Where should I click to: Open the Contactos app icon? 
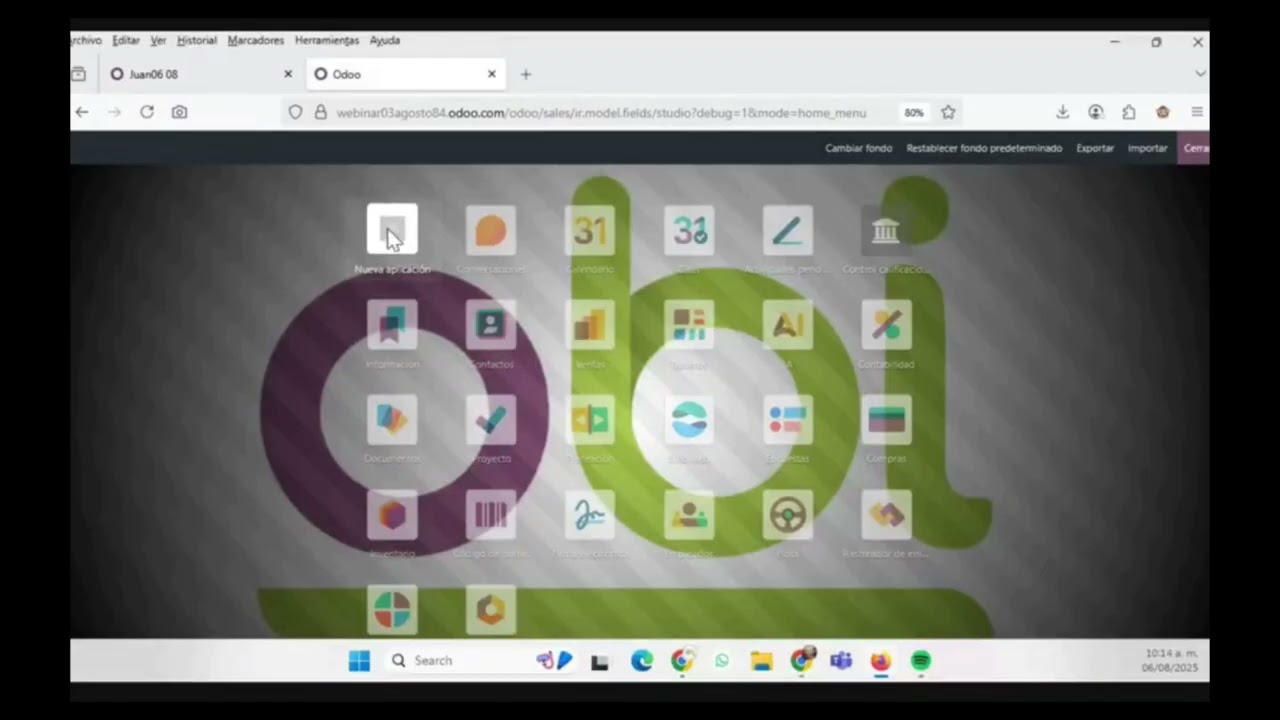(x=490, y=325)
